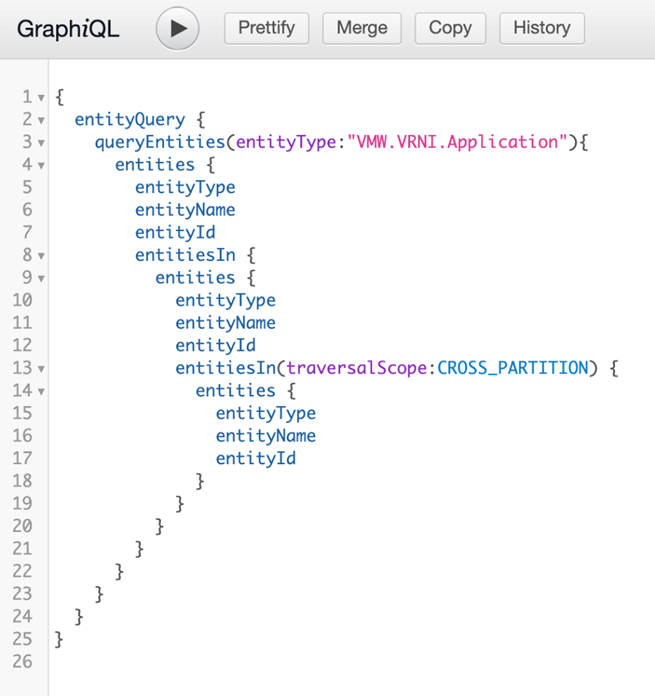This screenshot has width=655, height=696.
Task: Click the GraphiQL title logo
Action: 68,28
